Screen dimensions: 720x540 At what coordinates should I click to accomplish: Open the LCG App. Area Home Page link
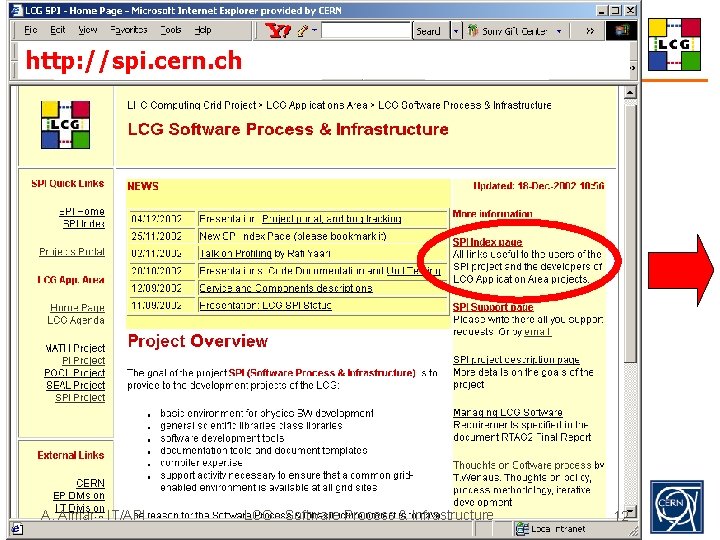tap(77, 308)
